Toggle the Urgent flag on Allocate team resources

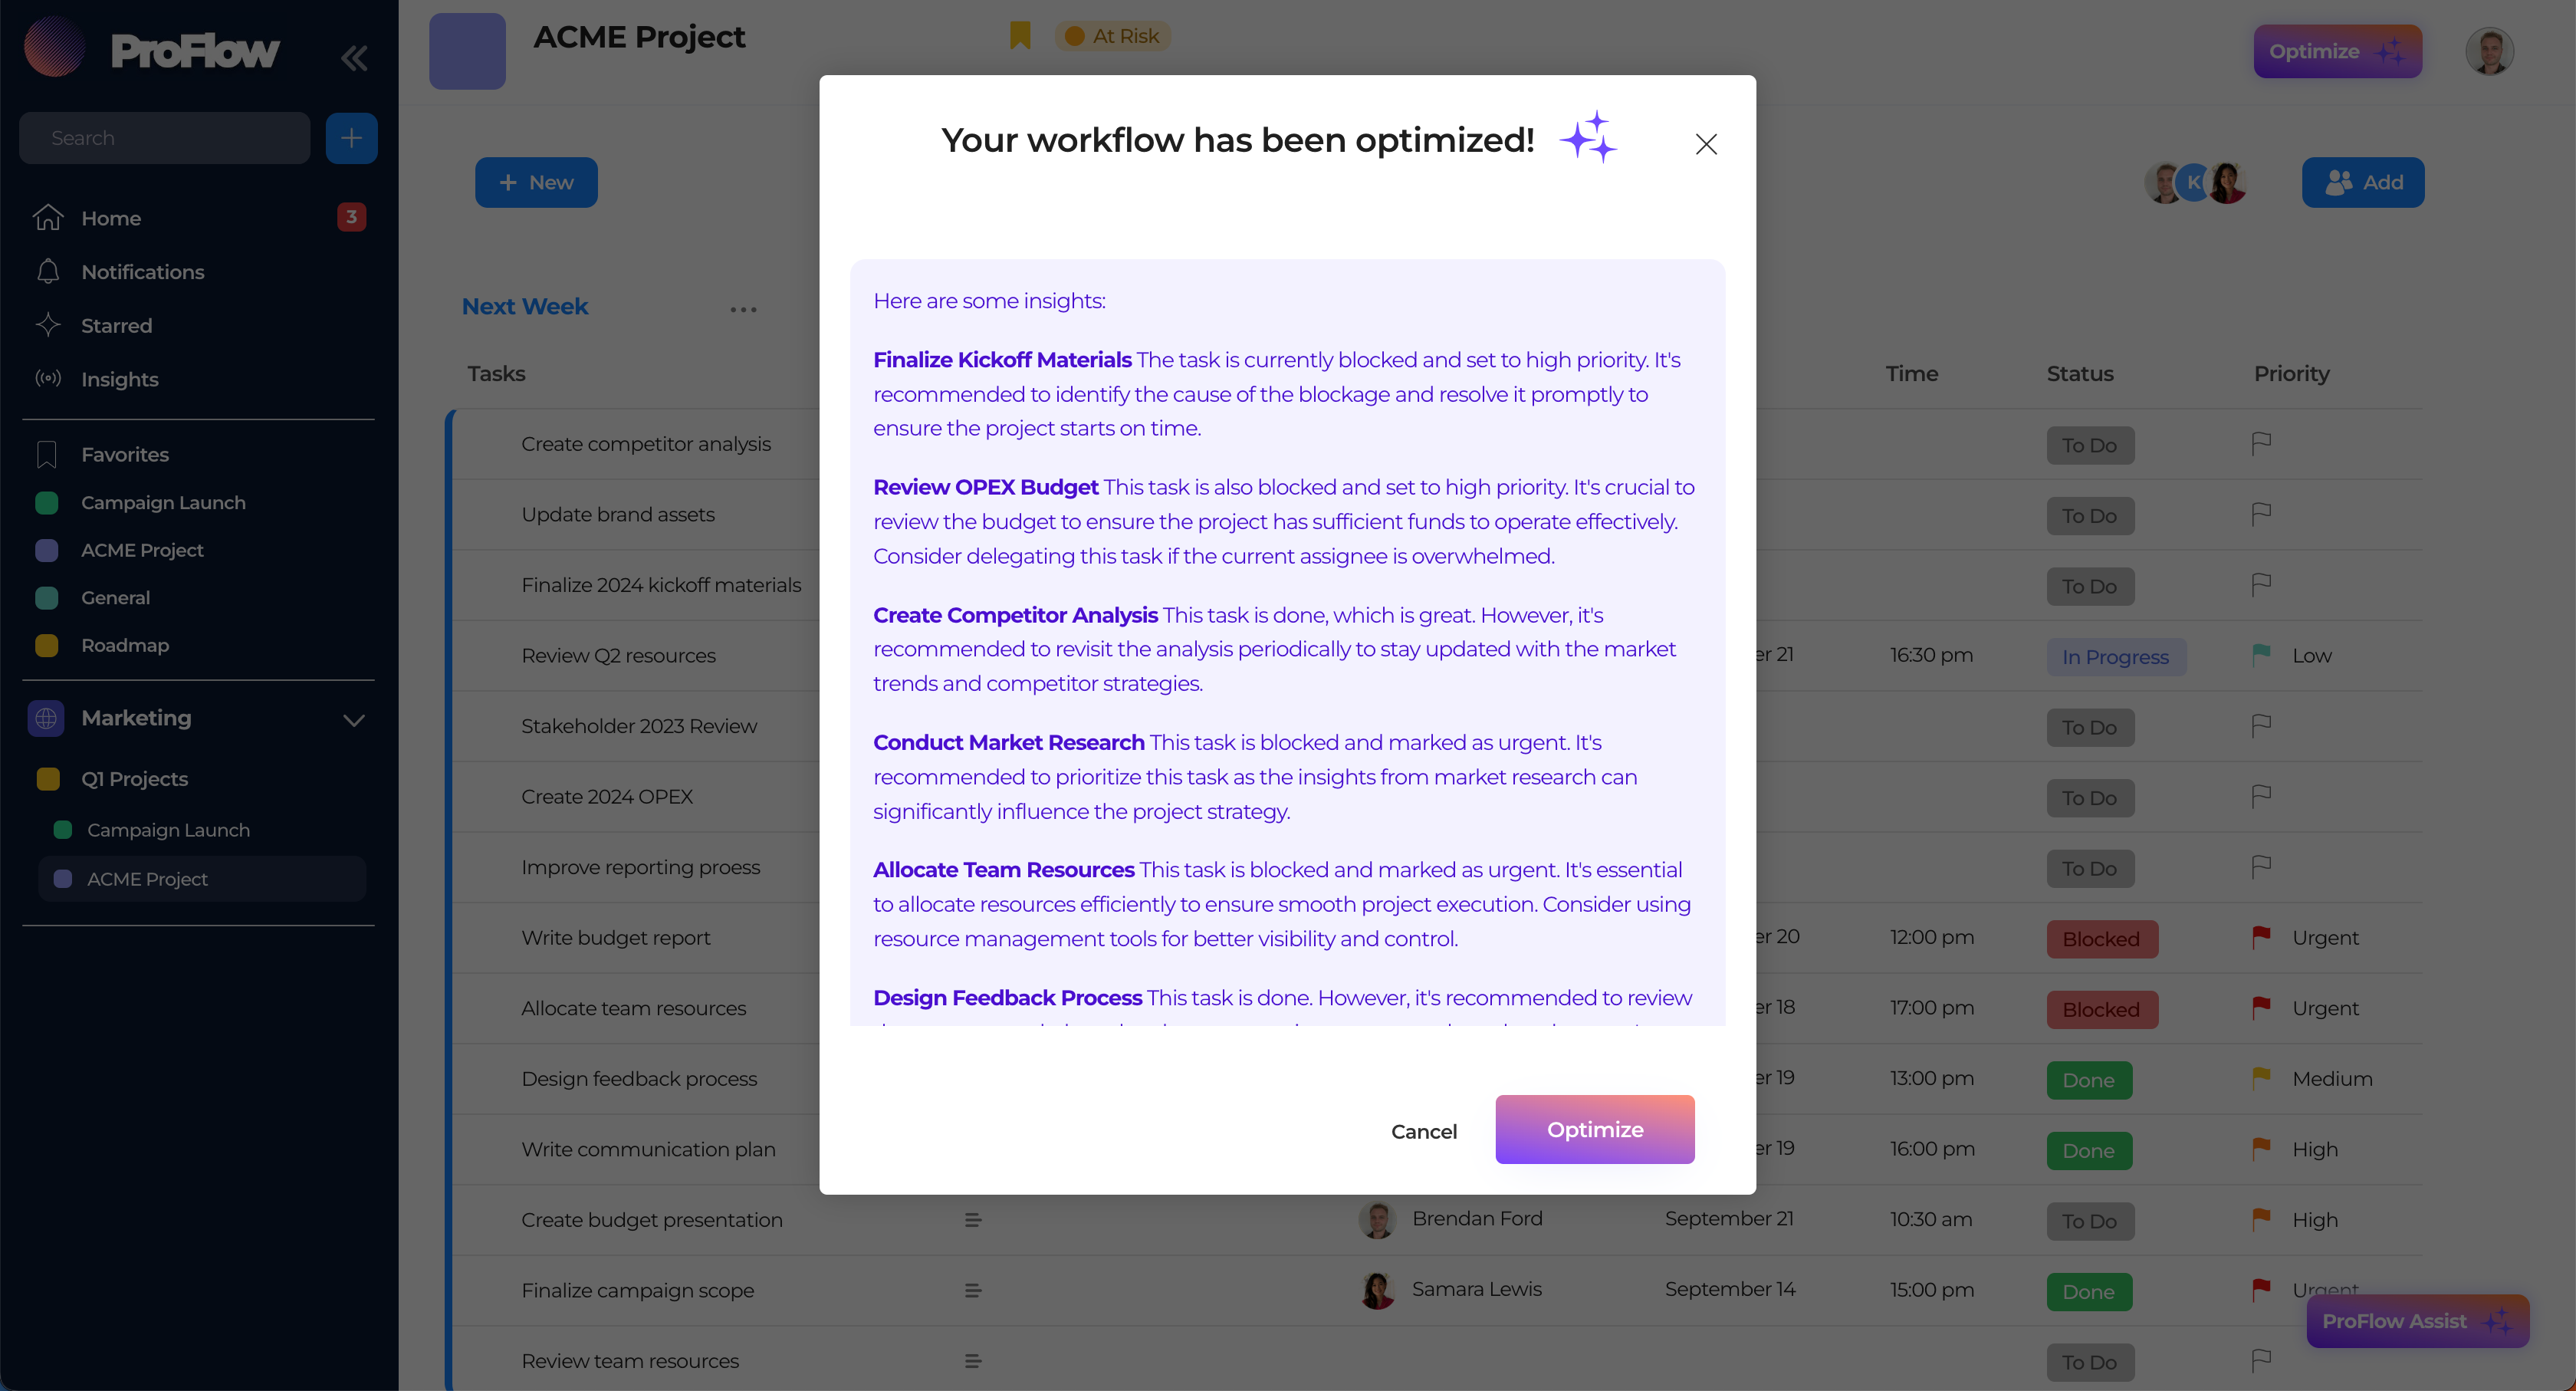[x=2261, y=1007]
